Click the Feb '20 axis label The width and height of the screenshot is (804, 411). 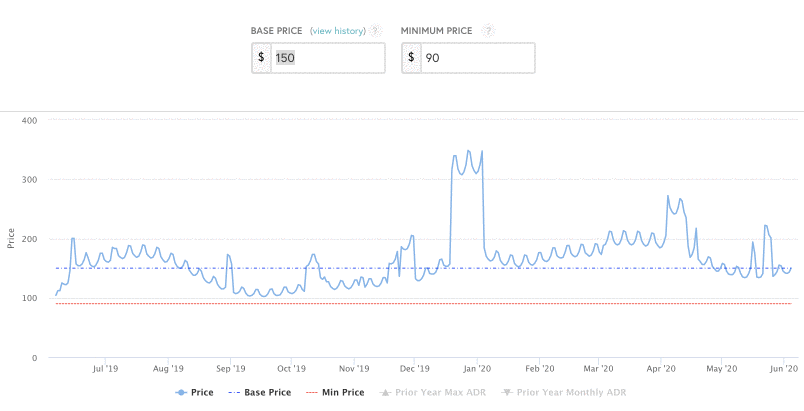point(539,368)
